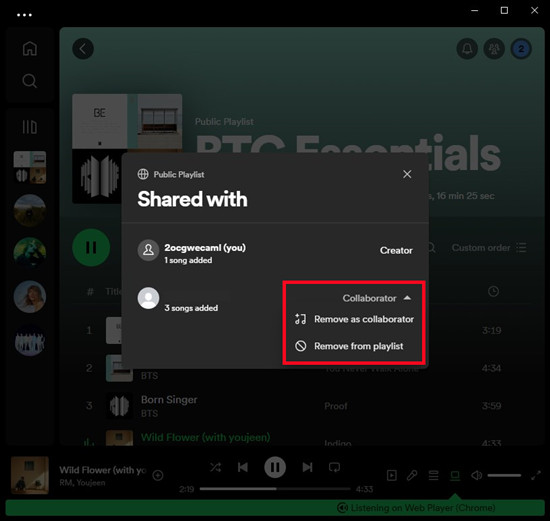550x521 pixels.
Task: Click the duration clock column header
Action: coord(493,291)
